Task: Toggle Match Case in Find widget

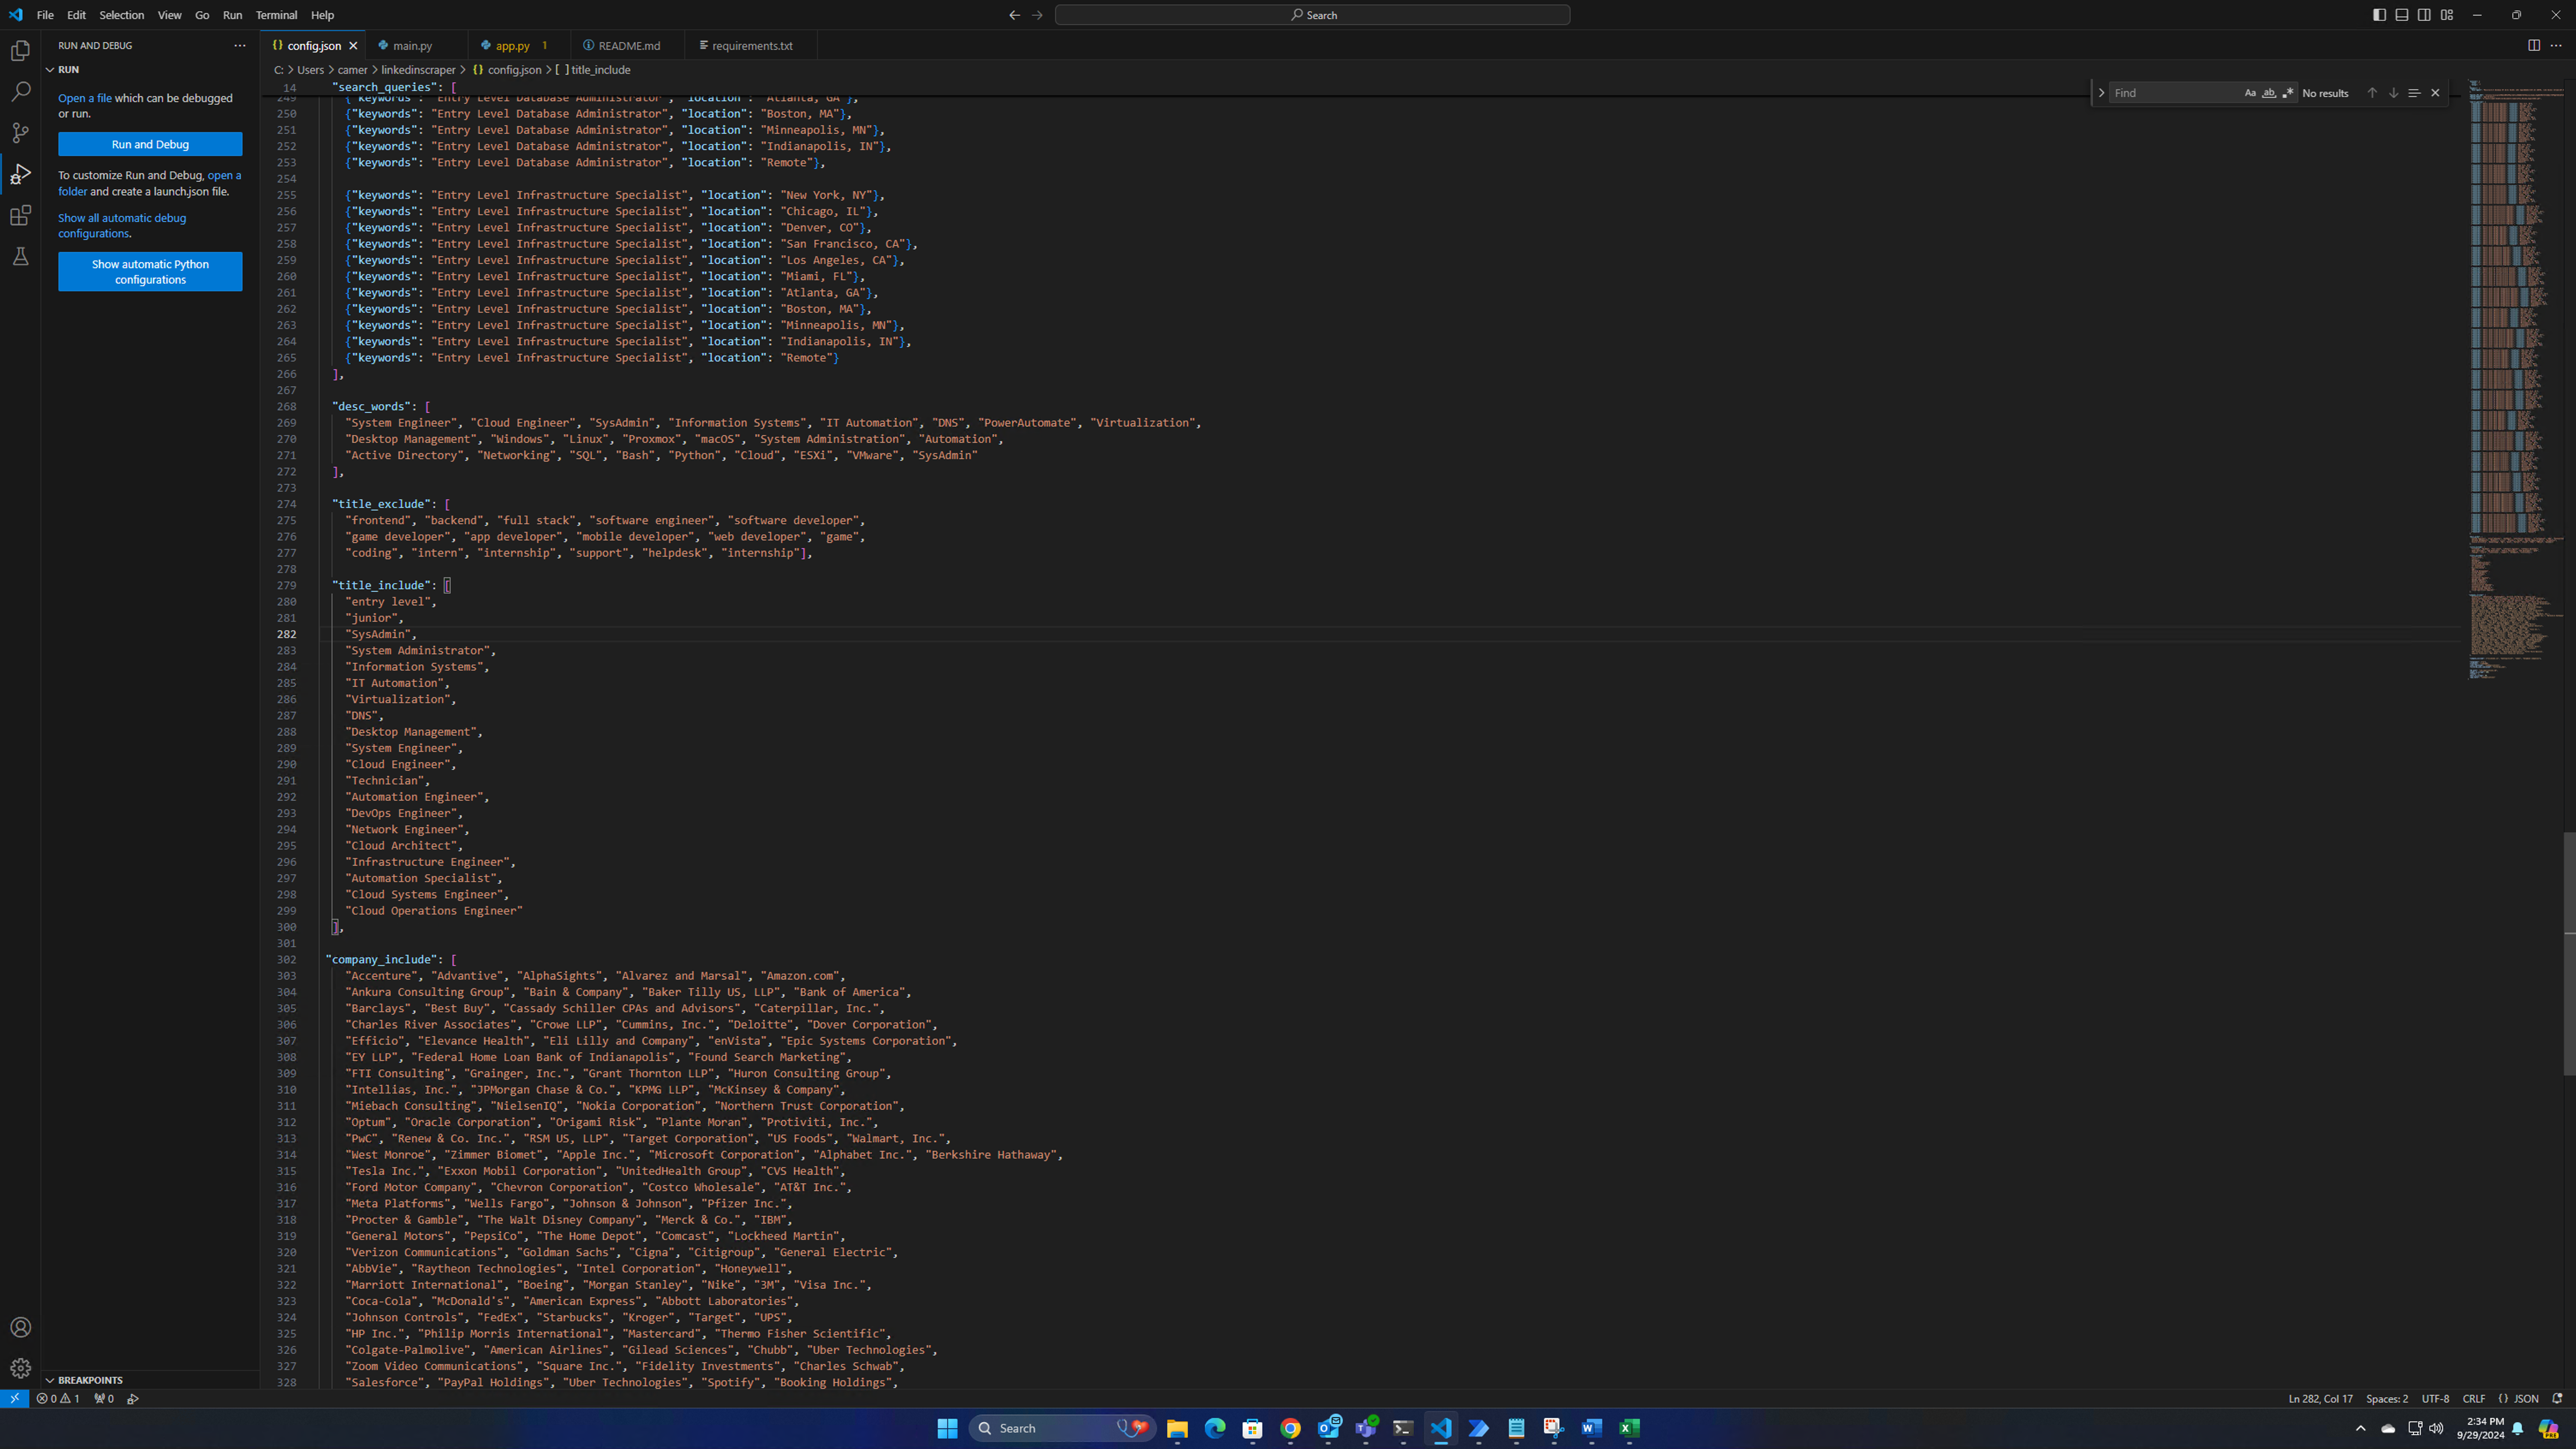Action: pyautogui.click(x=2250, y=93)
